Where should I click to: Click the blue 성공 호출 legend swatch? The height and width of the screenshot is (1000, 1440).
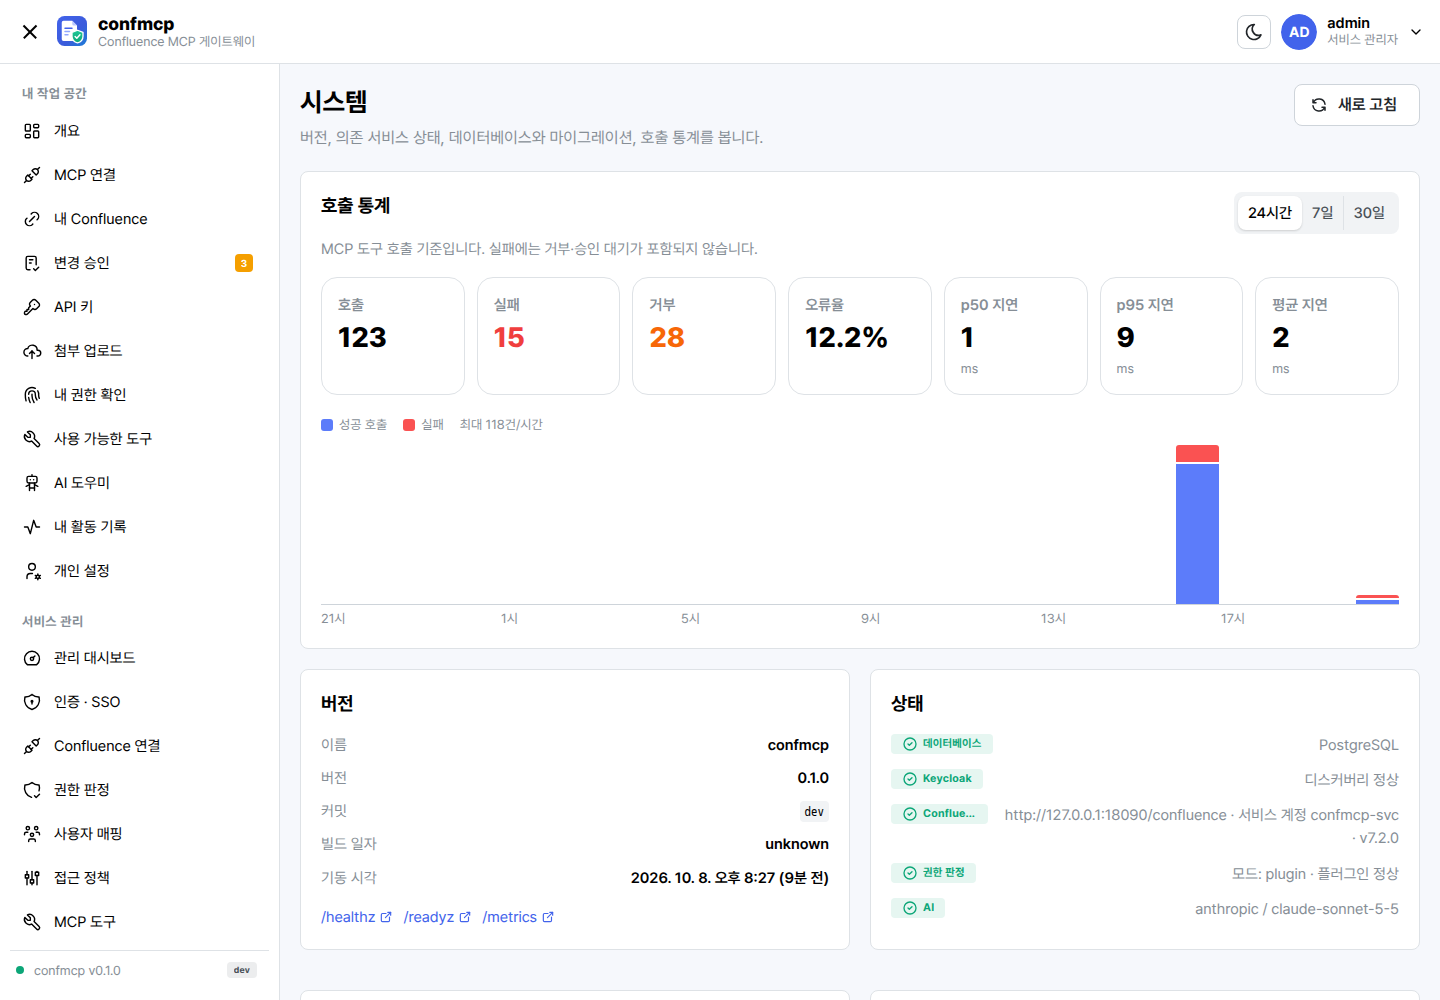(327, 425)
